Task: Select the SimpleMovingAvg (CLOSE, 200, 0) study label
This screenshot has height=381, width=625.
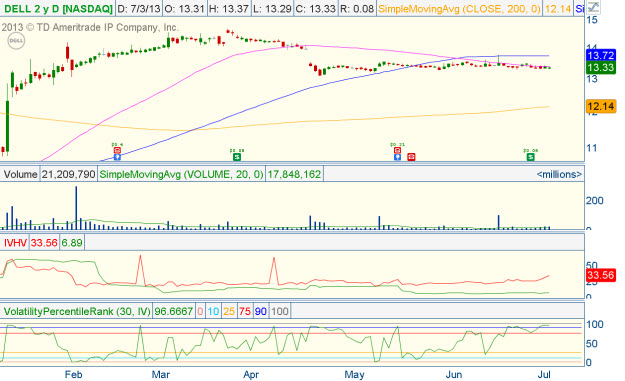Action: [459, 8]
